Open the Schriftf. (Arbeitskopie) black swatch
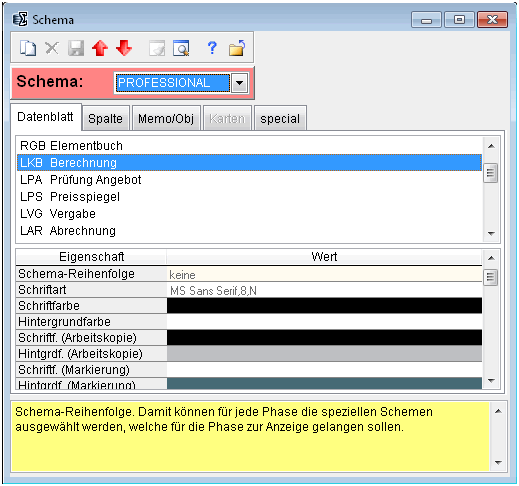519x486 pixels. tap(324, 338)
